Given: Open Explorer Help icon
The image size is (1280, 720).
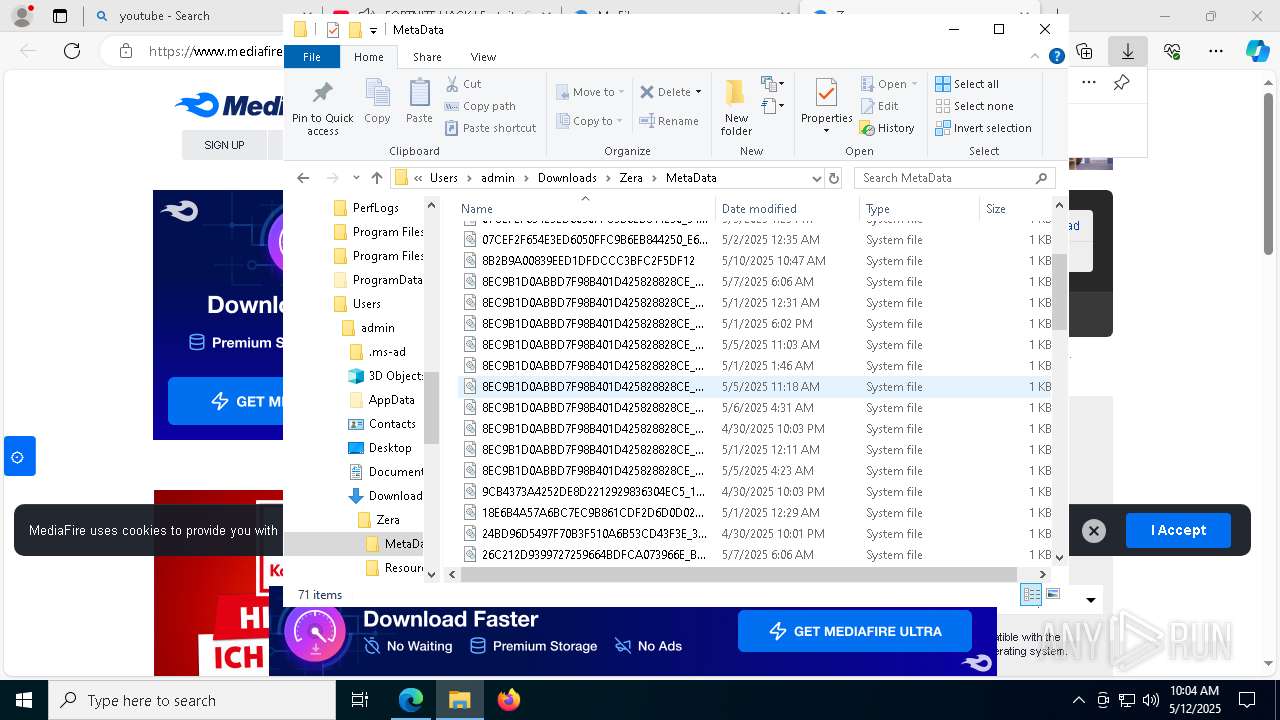Looking at the screenshot, I should (x=1056, y=57).
